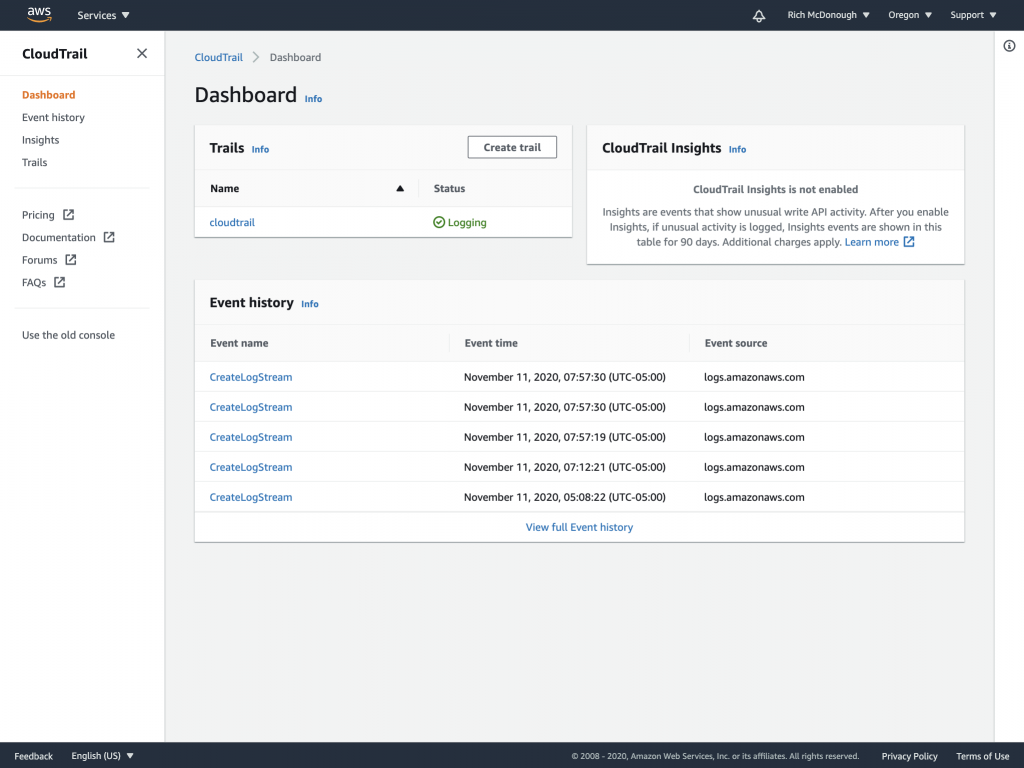Open the Services menu
Viewport: 1024px width, 768px height.
click(x=102, y=15)
